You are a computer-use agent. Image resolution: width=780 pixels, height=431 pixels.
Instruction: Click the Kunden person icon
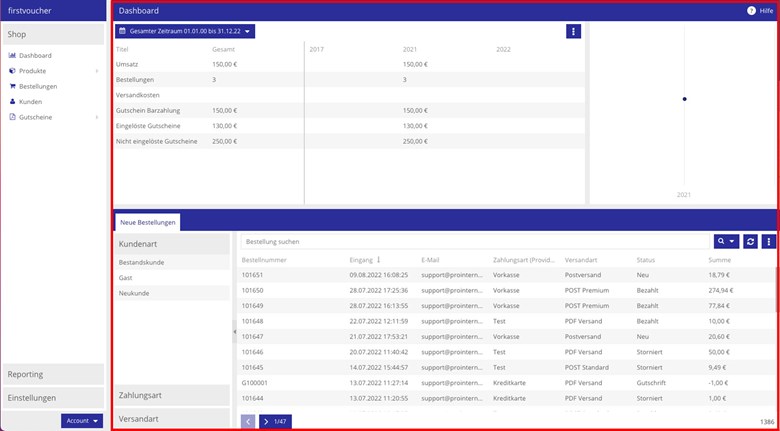12,102
